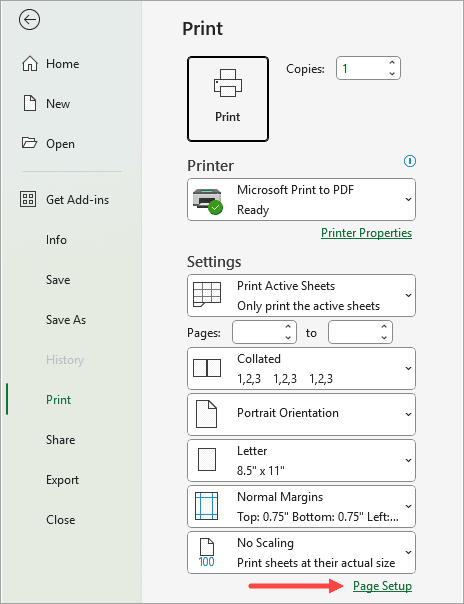
Task: Expand the Normal Margins dropdown
Action: click(x=302, y=507)
